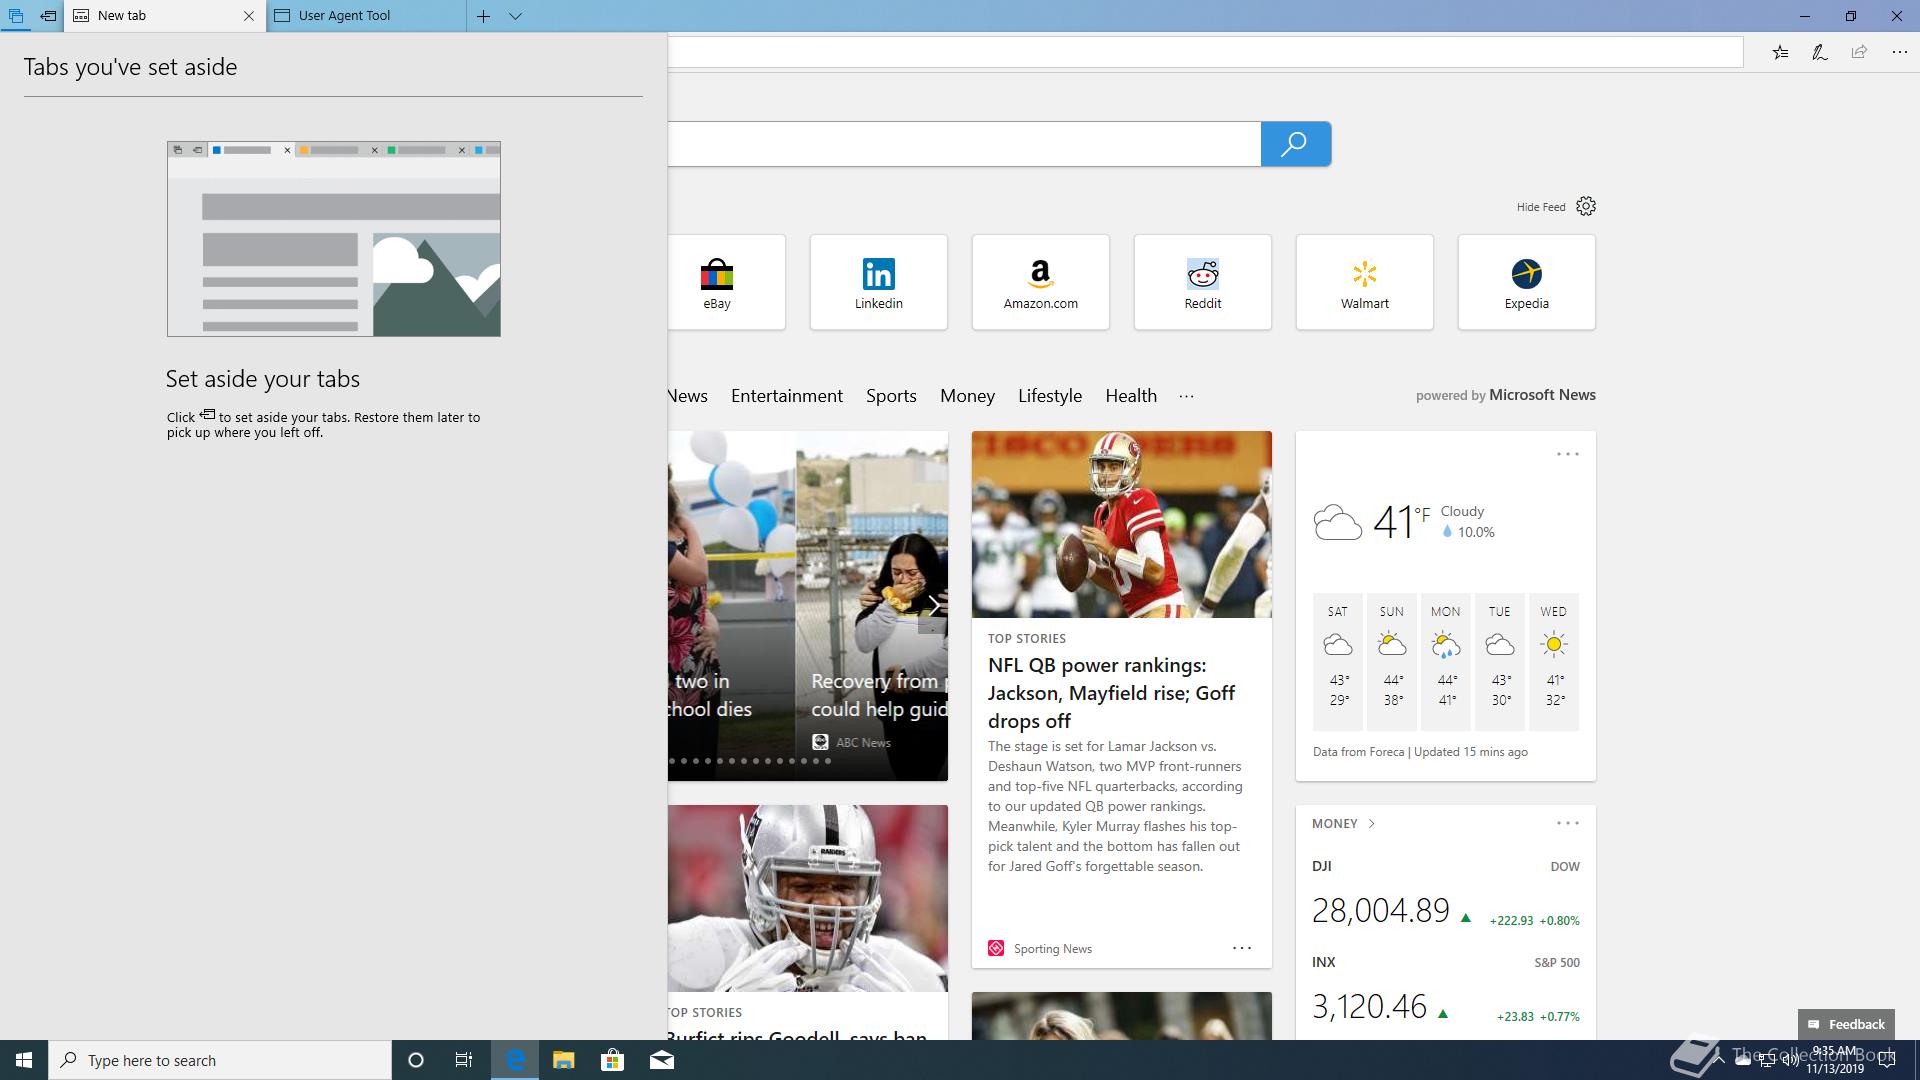The width and height of the screenshot is (1920, 1080).
Task: Open weather card options ellipsis
Action: 1568,454
